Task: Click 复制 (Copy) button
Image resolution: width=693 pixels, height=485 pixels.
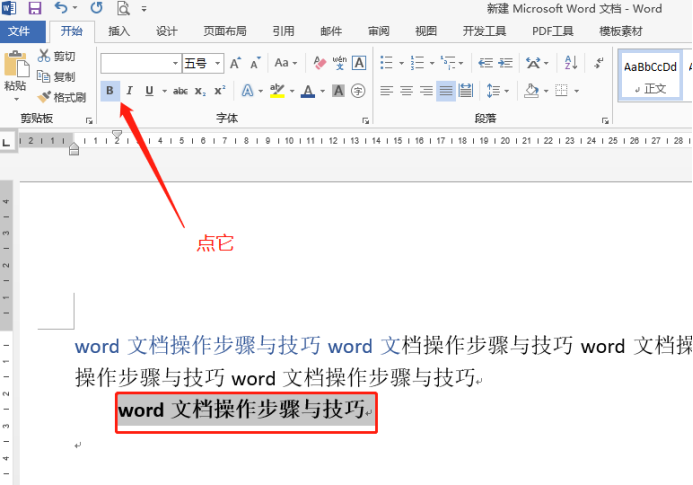Action: [57, 76]
